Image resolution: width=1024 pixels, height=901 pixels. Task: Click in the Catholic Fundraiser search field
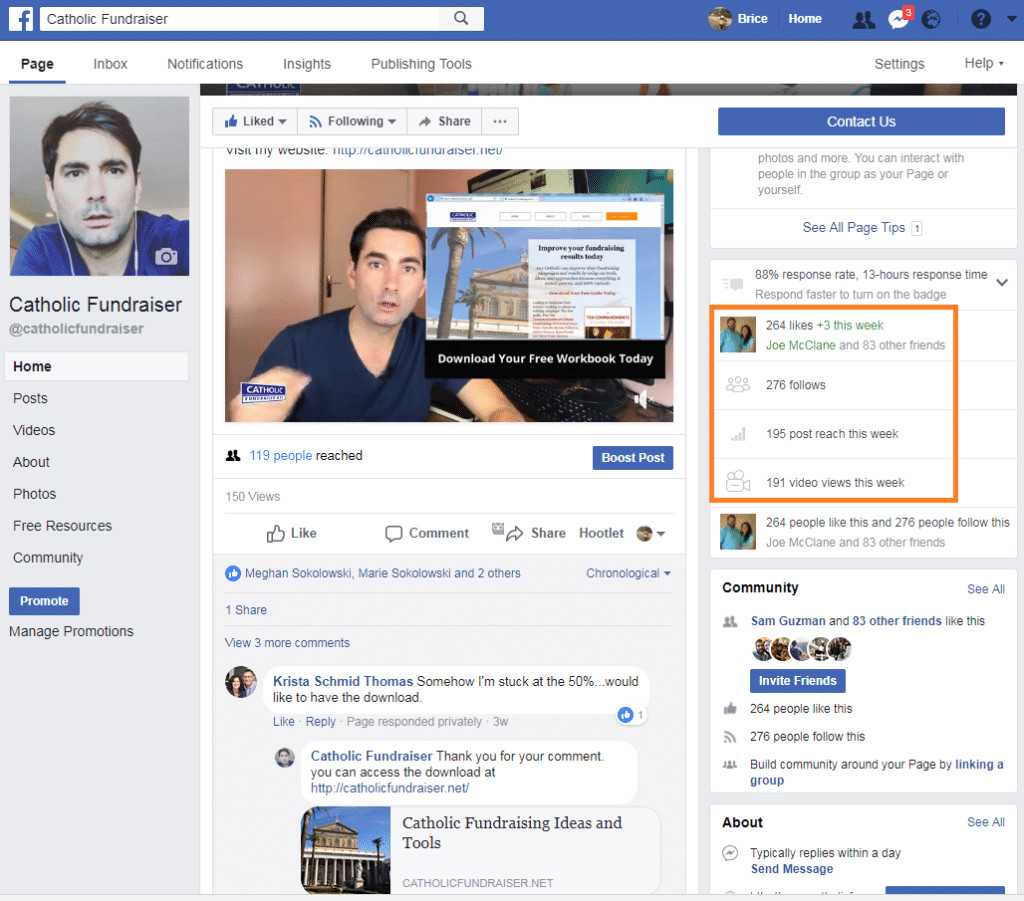click(240, 18)
